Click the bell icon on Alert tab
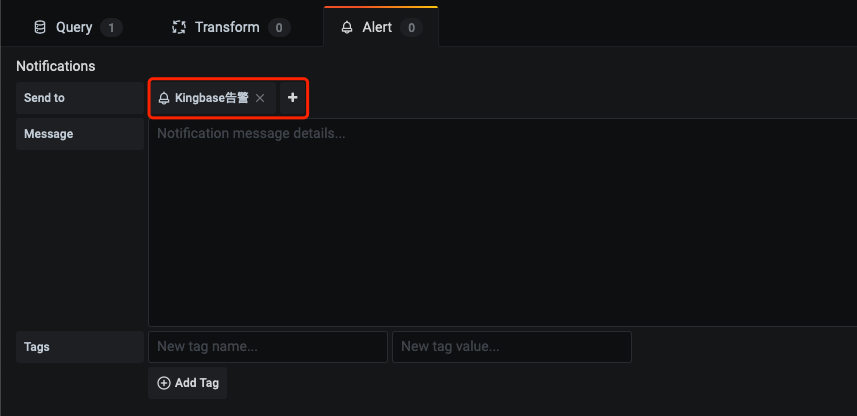This screenshot has width=857, height=416. 347,27
